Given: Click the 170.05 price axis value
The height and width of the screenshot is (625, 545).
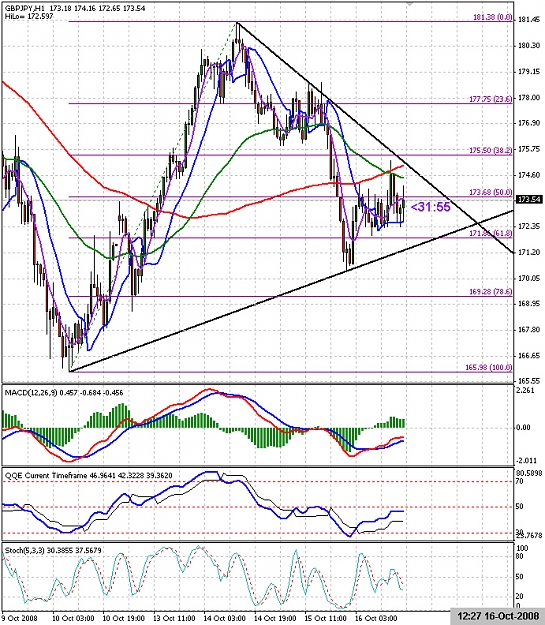Looking at the screenshot, I should click(529, 279).
